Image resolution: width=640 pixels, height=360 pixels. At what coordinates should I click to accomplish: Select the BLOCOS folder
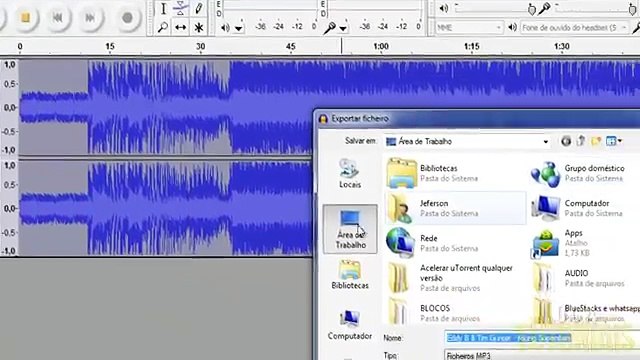tap(455, 313)
